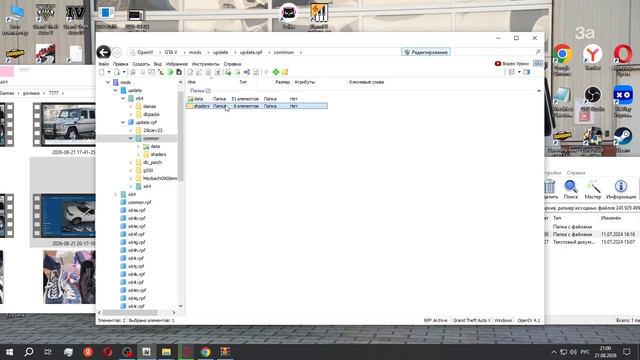The image size is (640, 360).
Task: Open the view mode dropdown arrow
Action: pos(519,72)
